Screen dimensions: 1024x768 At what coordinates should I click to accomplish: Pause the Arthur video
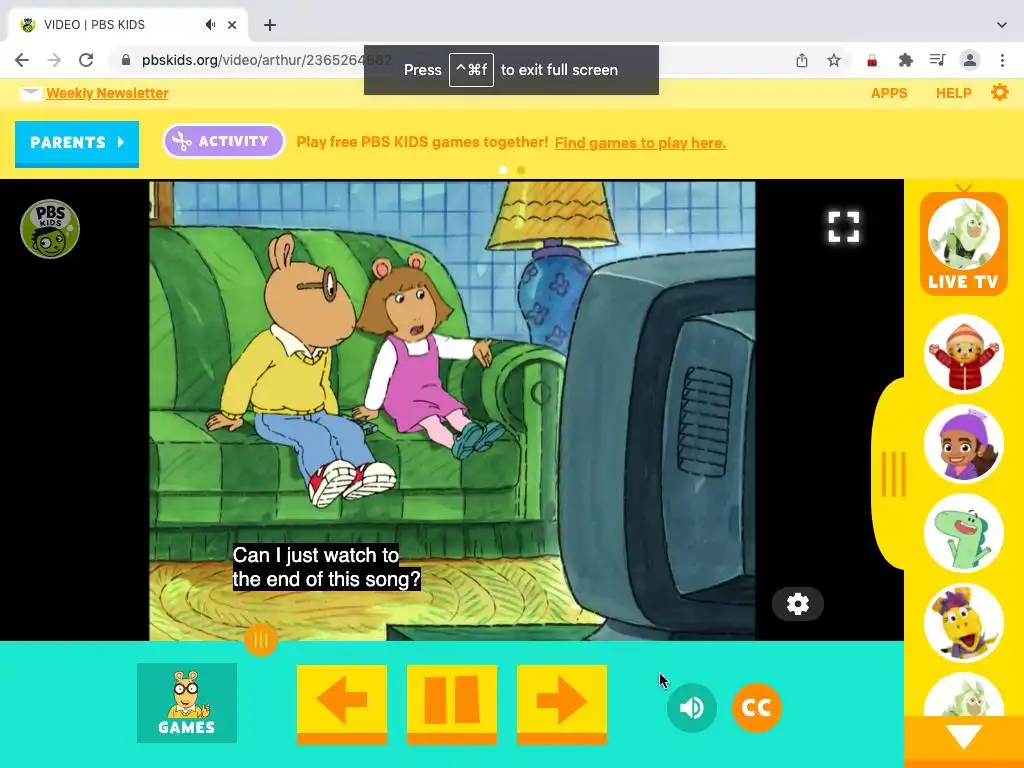(452, 705)
